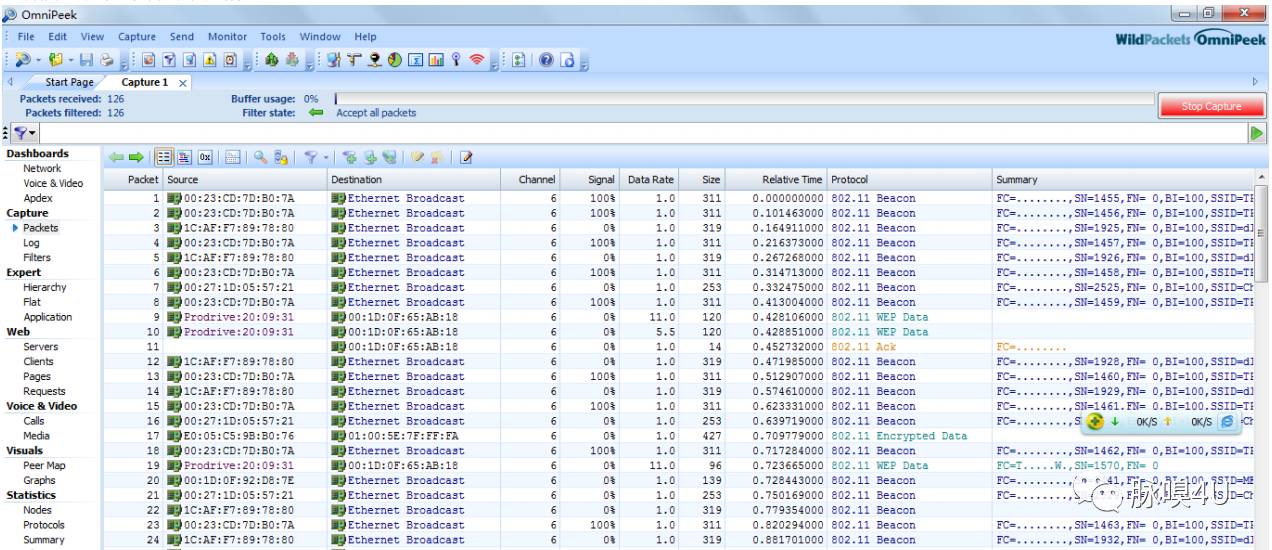Click the green apply filter play button
This screenshot has width=1272, height=550.
click(1259, 132)
